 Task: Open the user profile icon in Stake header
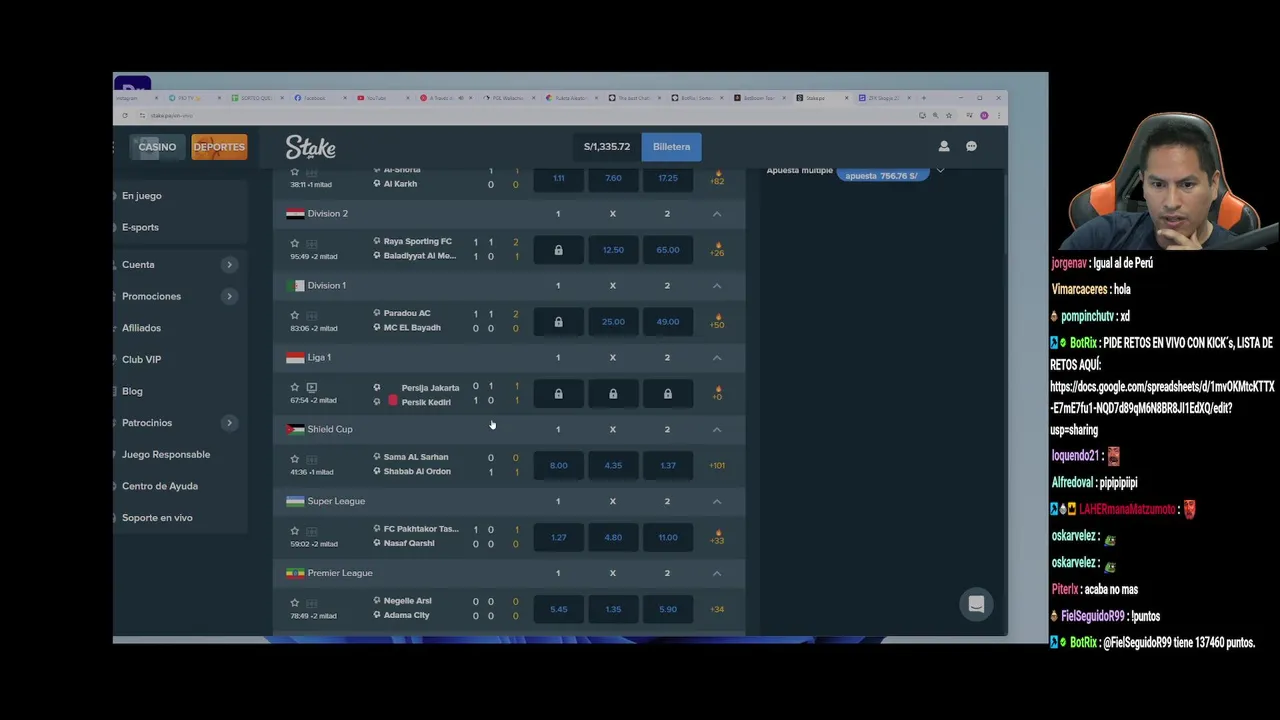point(943,146)
